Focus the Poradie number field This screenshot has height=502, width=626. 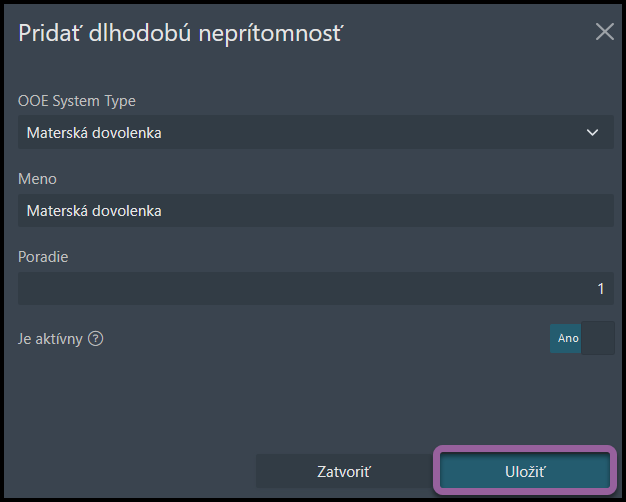(x=316, y=288)
